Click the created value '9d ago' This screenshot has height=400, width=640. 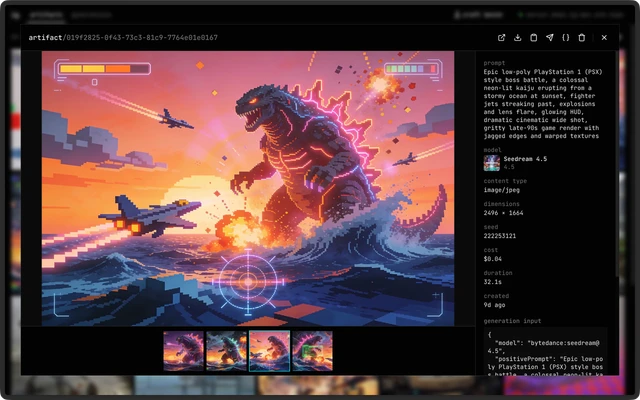pos(494,305)
